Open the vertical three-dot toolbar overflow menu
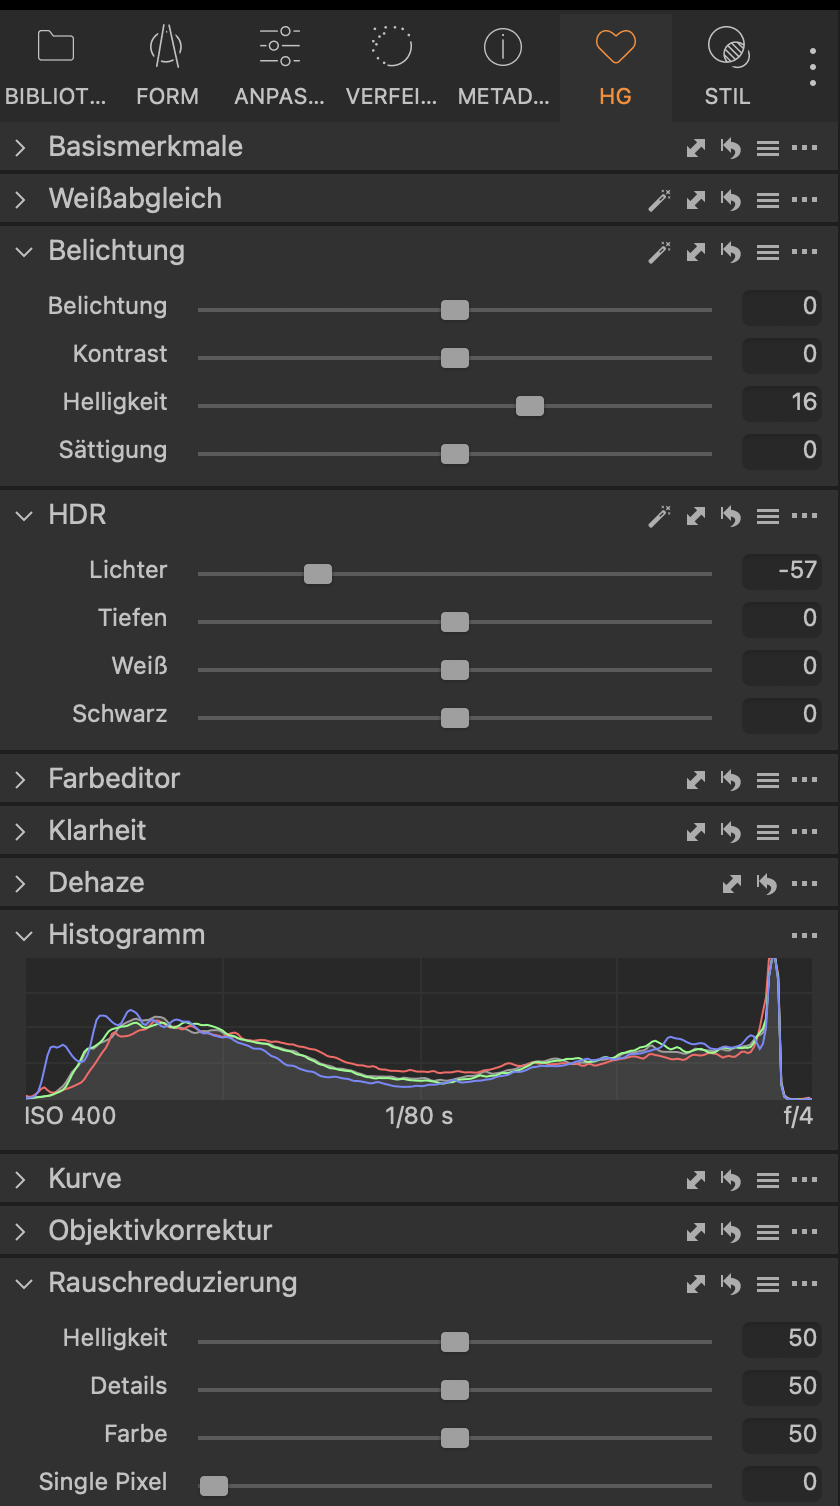 click(813, 66)
